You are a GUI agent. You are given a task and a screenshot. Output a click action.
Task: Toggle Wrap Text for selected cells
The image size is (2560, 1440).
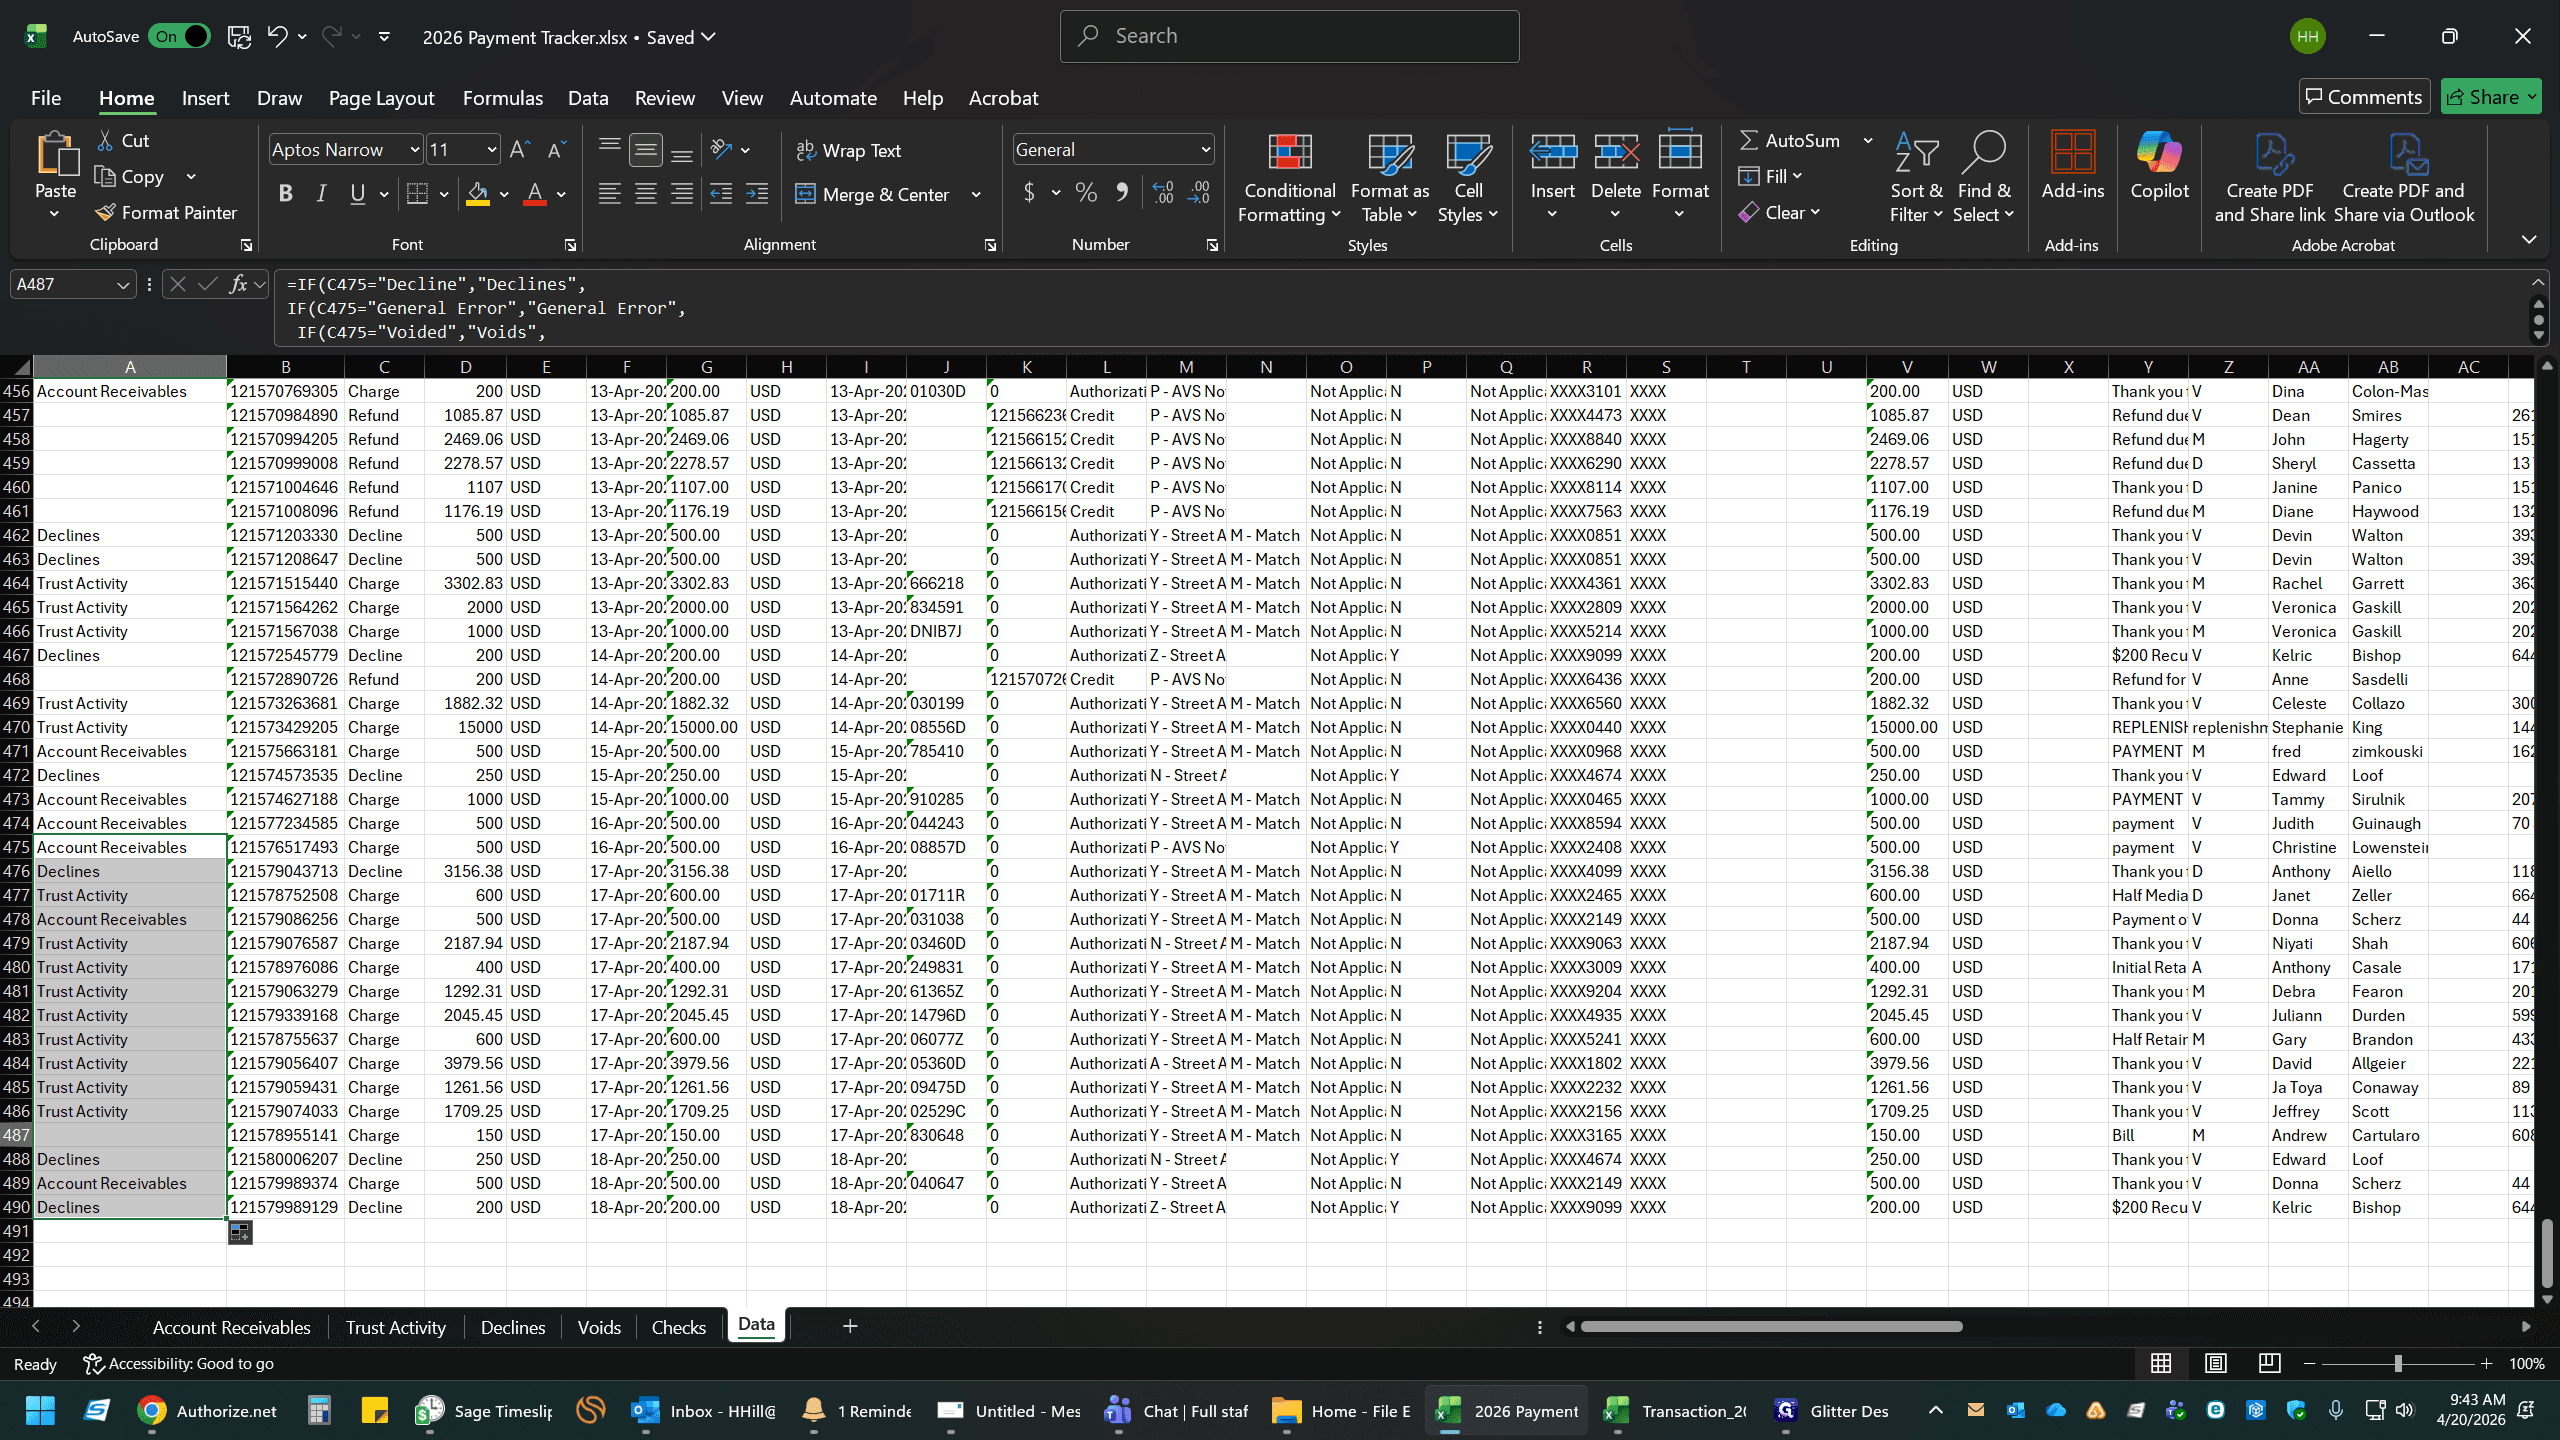(849, 150)
